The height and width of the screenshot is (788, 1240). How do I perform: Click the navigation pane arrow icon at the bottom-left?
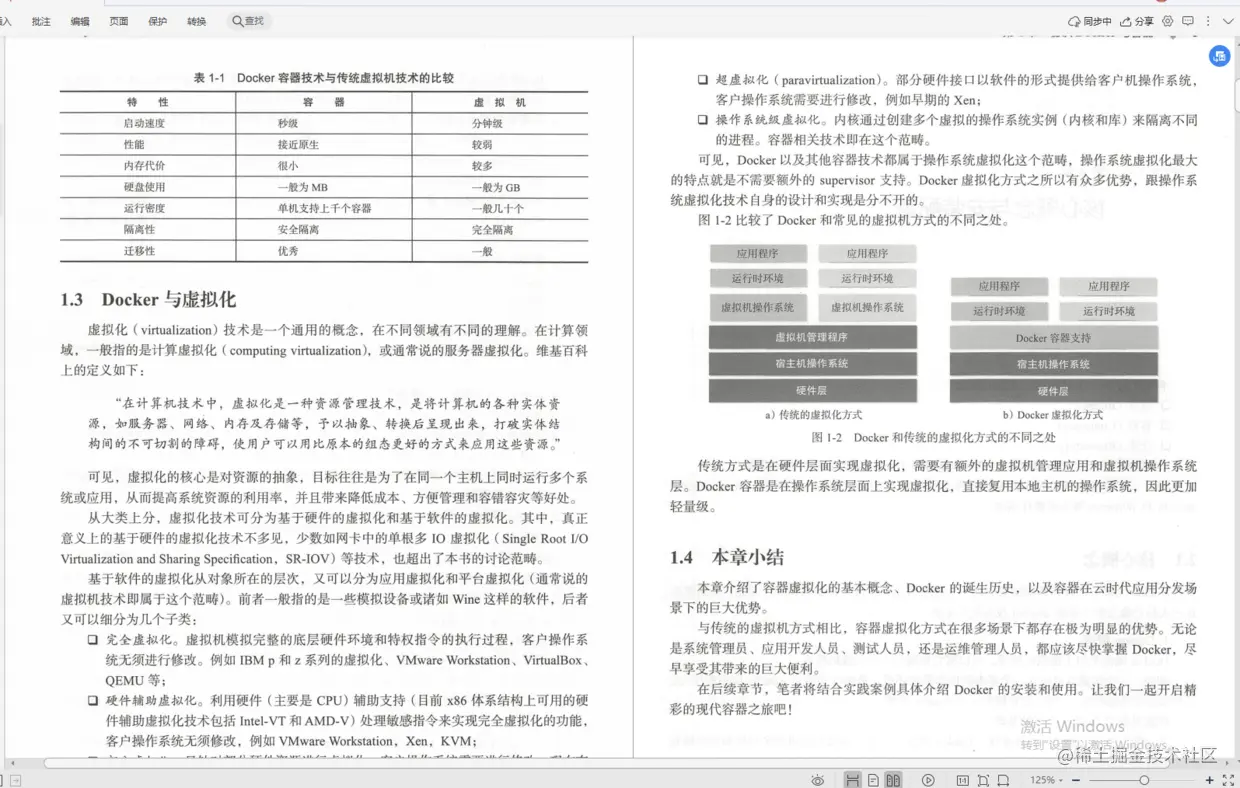point(14,780)
